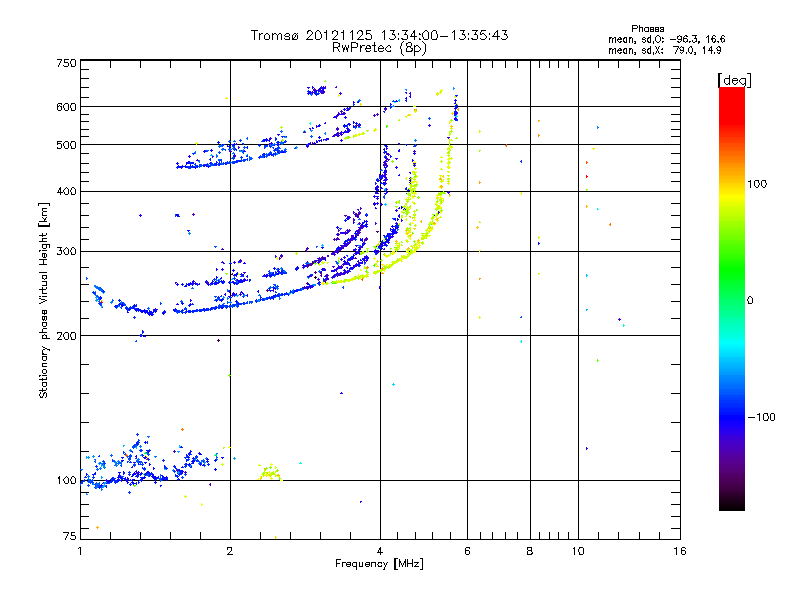Click the y-axis height label "100"
The width and height of the screenshot is (800, 600).
66,480
